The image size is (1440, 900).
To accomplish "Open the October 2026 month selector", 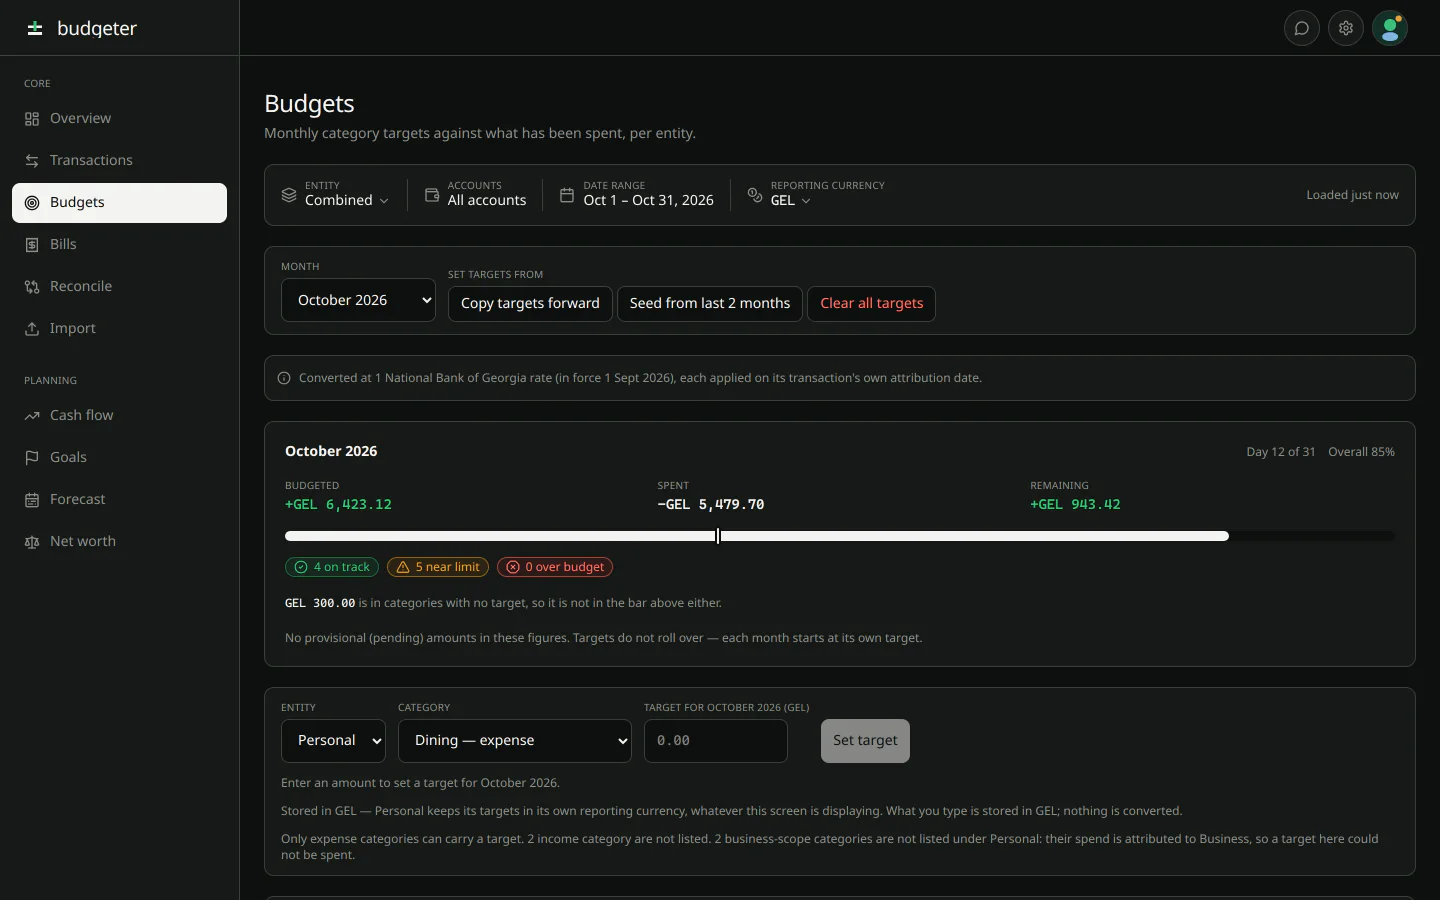I will point(358,300).
